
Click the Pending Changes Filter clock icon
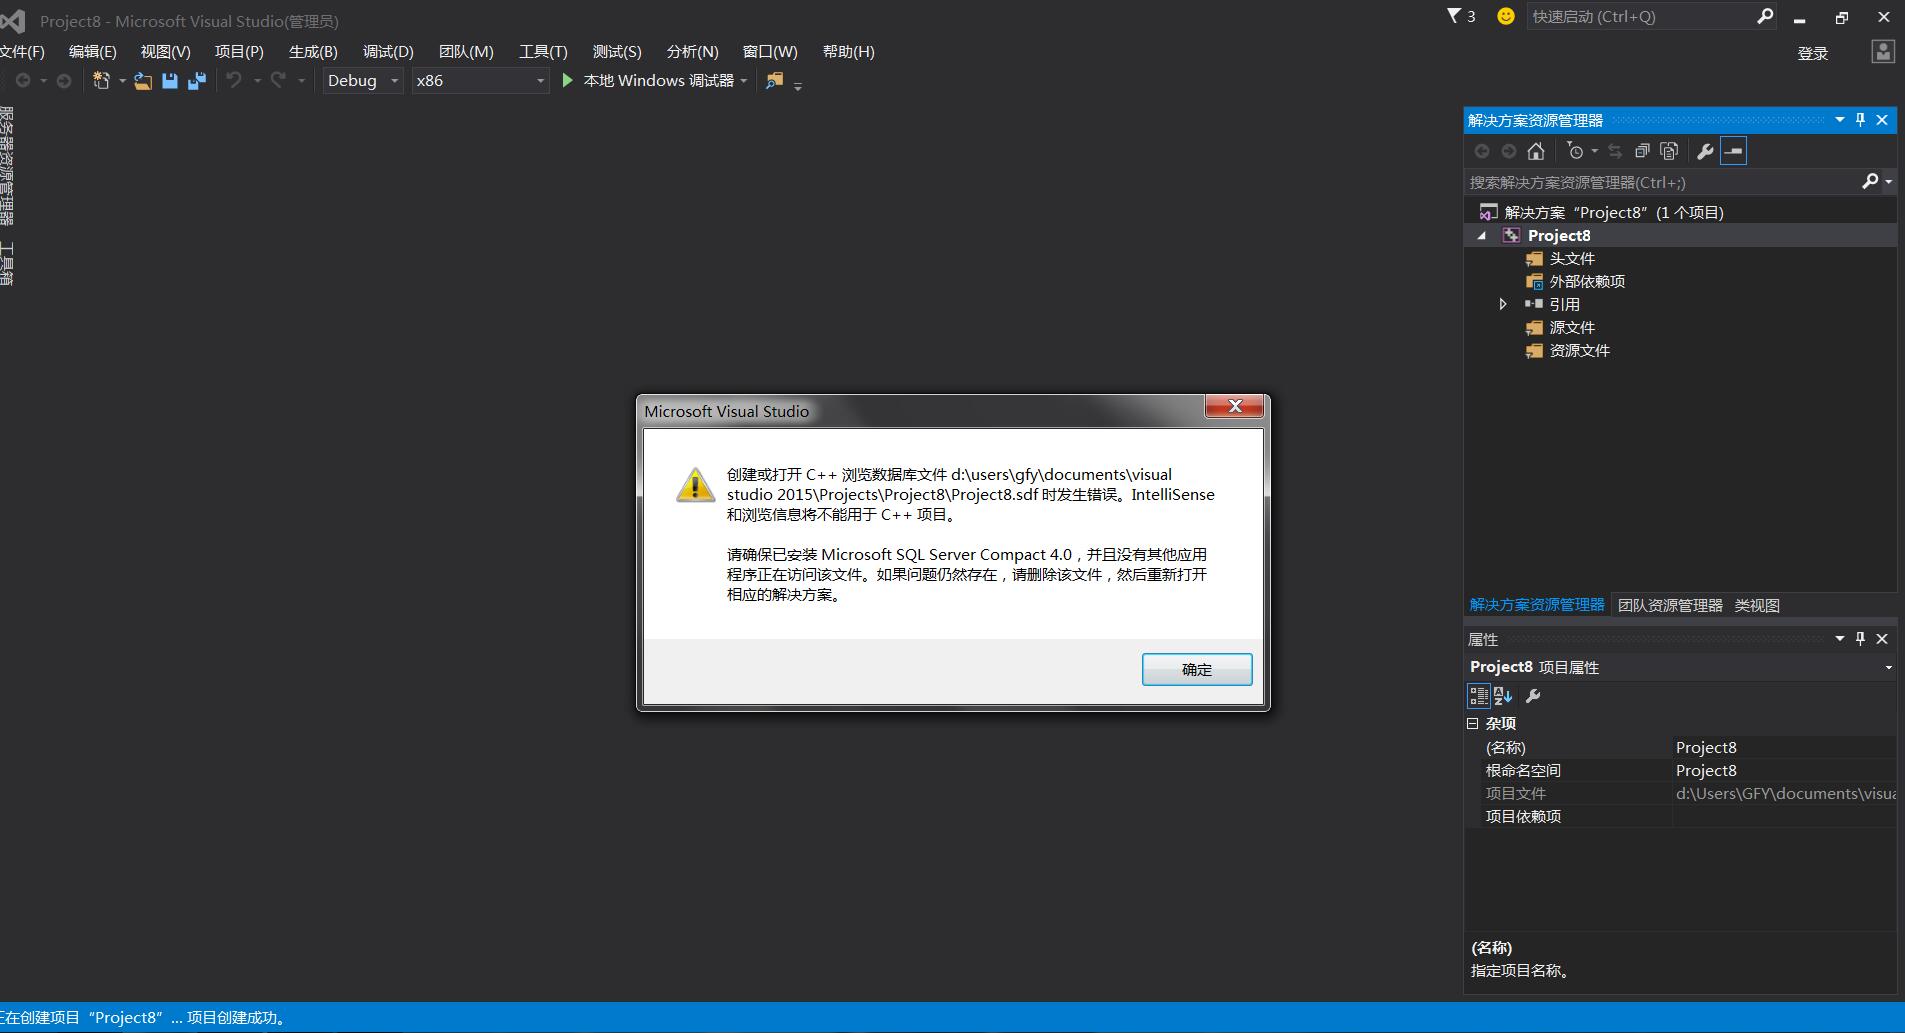[x=1576, y=151]
